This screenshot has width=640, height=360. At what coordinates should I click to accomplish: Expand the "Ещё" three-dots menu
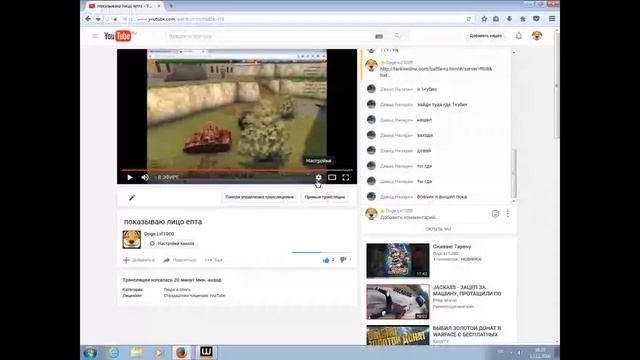pyautogui.click(x=213, y=260)
